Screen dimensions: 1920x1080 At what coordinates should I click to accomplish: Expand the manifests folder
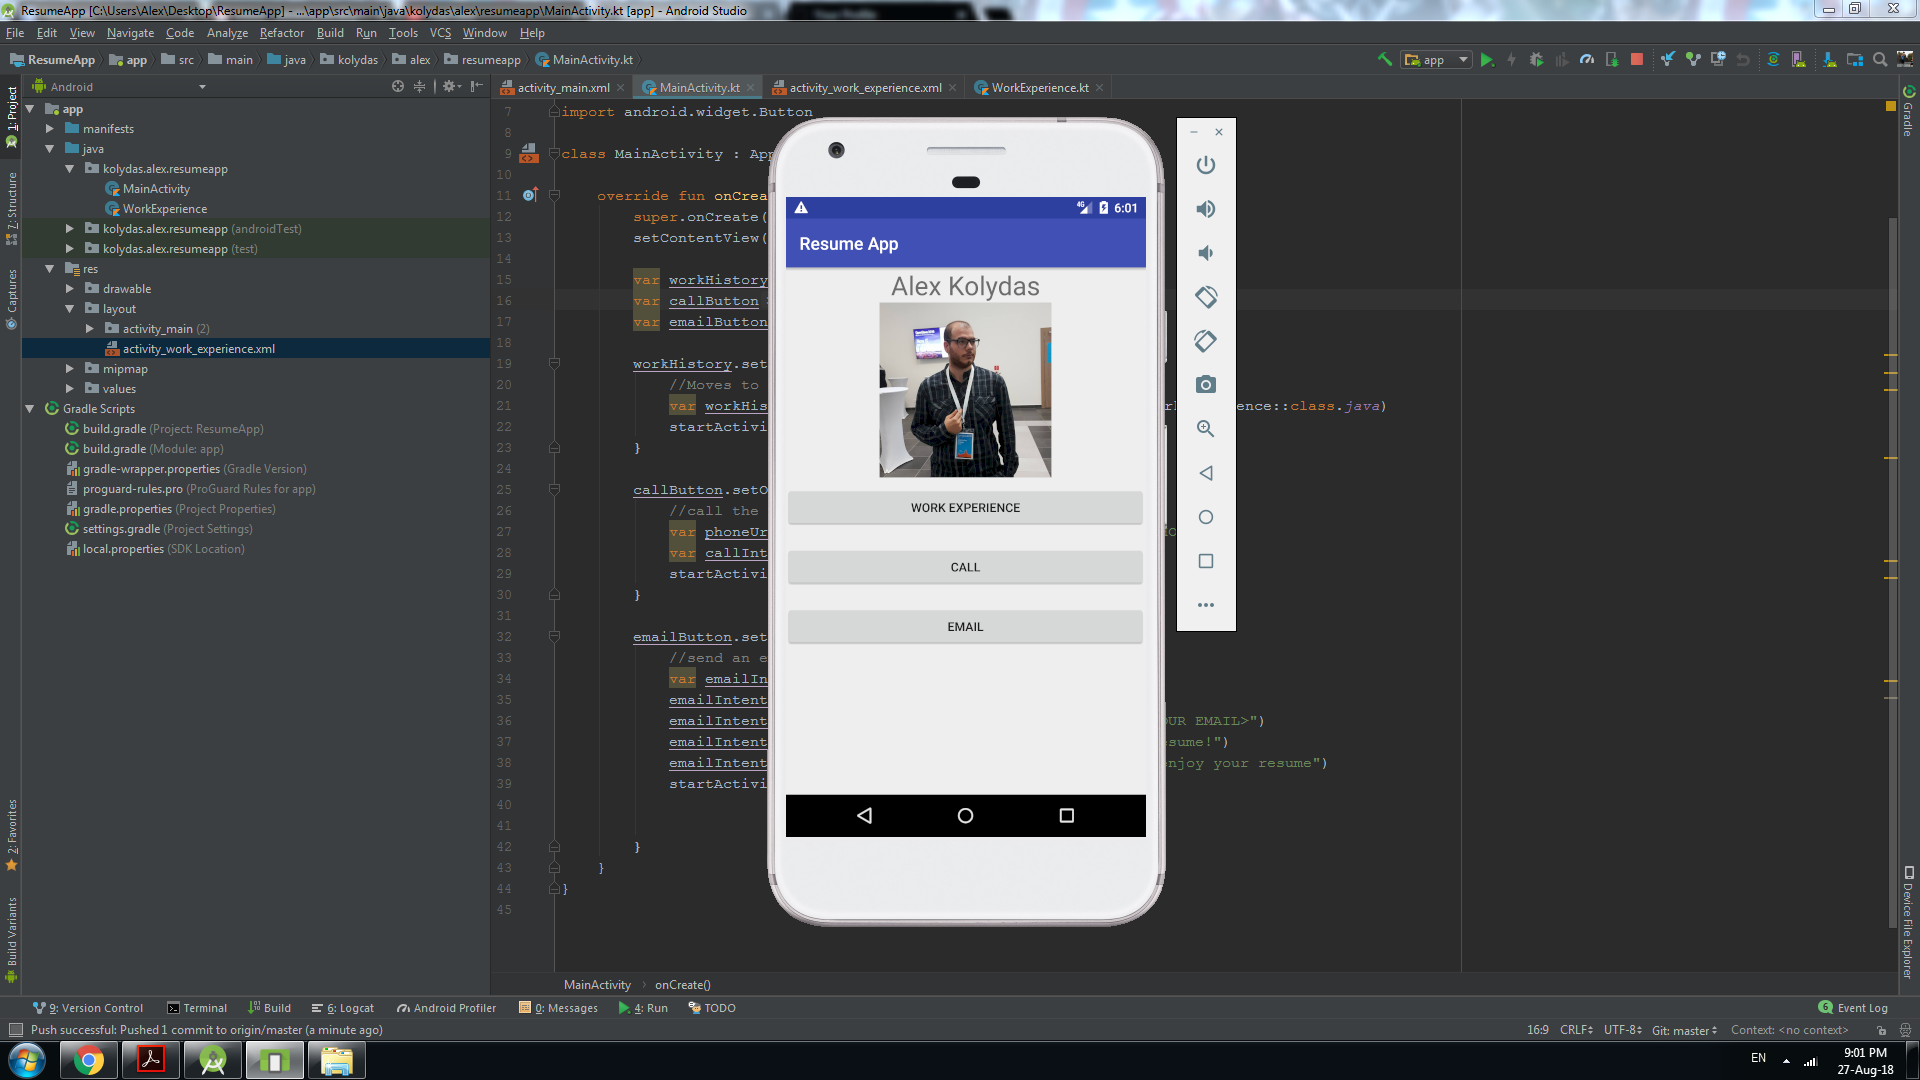click(49, 128)
